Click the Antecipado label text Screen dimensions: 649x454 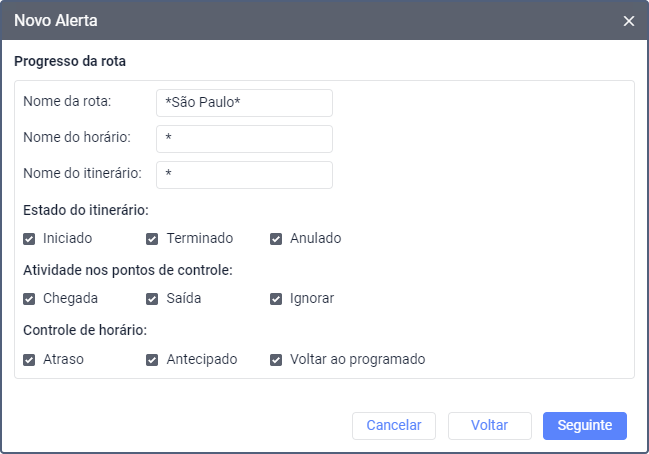click(202, 359)
